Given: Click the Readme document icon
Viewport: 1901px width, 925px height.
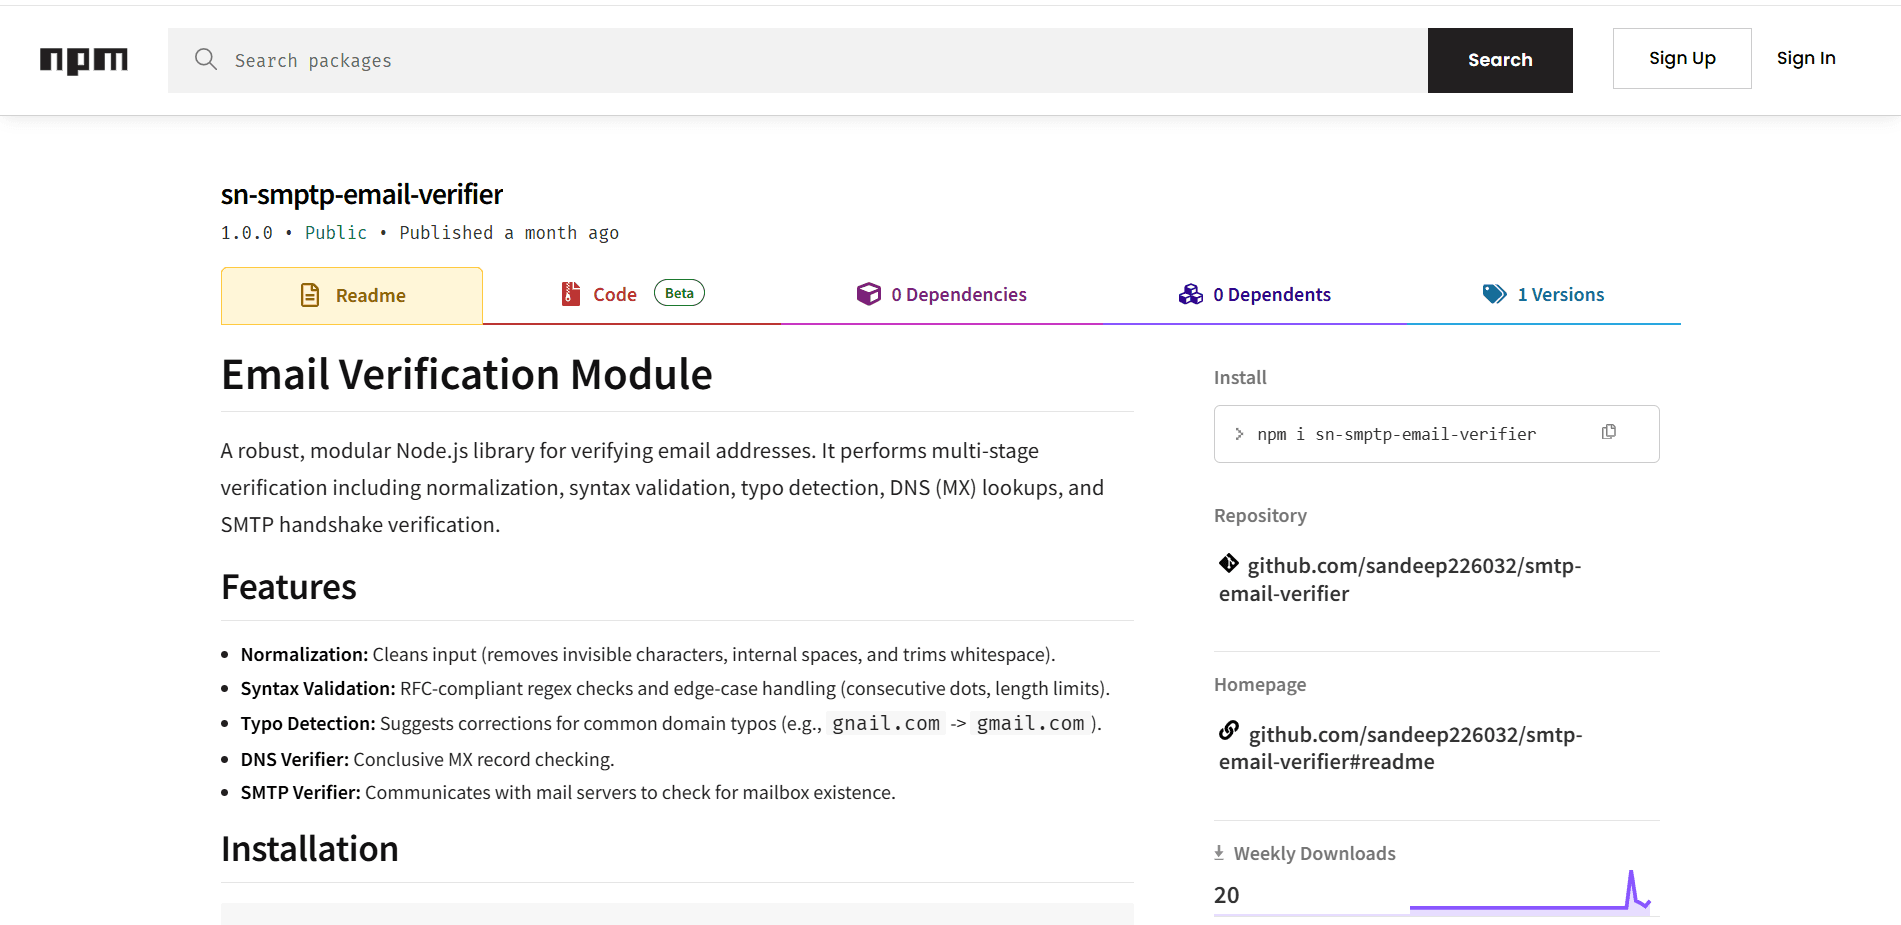Looking at the screenshot, I should pyautogui.click(x=310, y=295).
